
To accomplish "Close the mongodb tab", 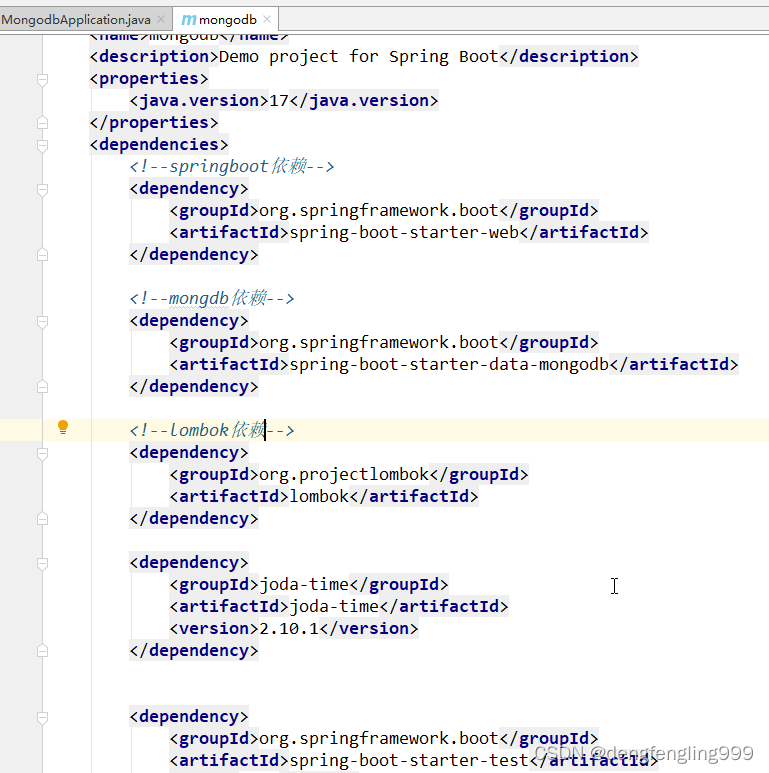I will 267,19.
